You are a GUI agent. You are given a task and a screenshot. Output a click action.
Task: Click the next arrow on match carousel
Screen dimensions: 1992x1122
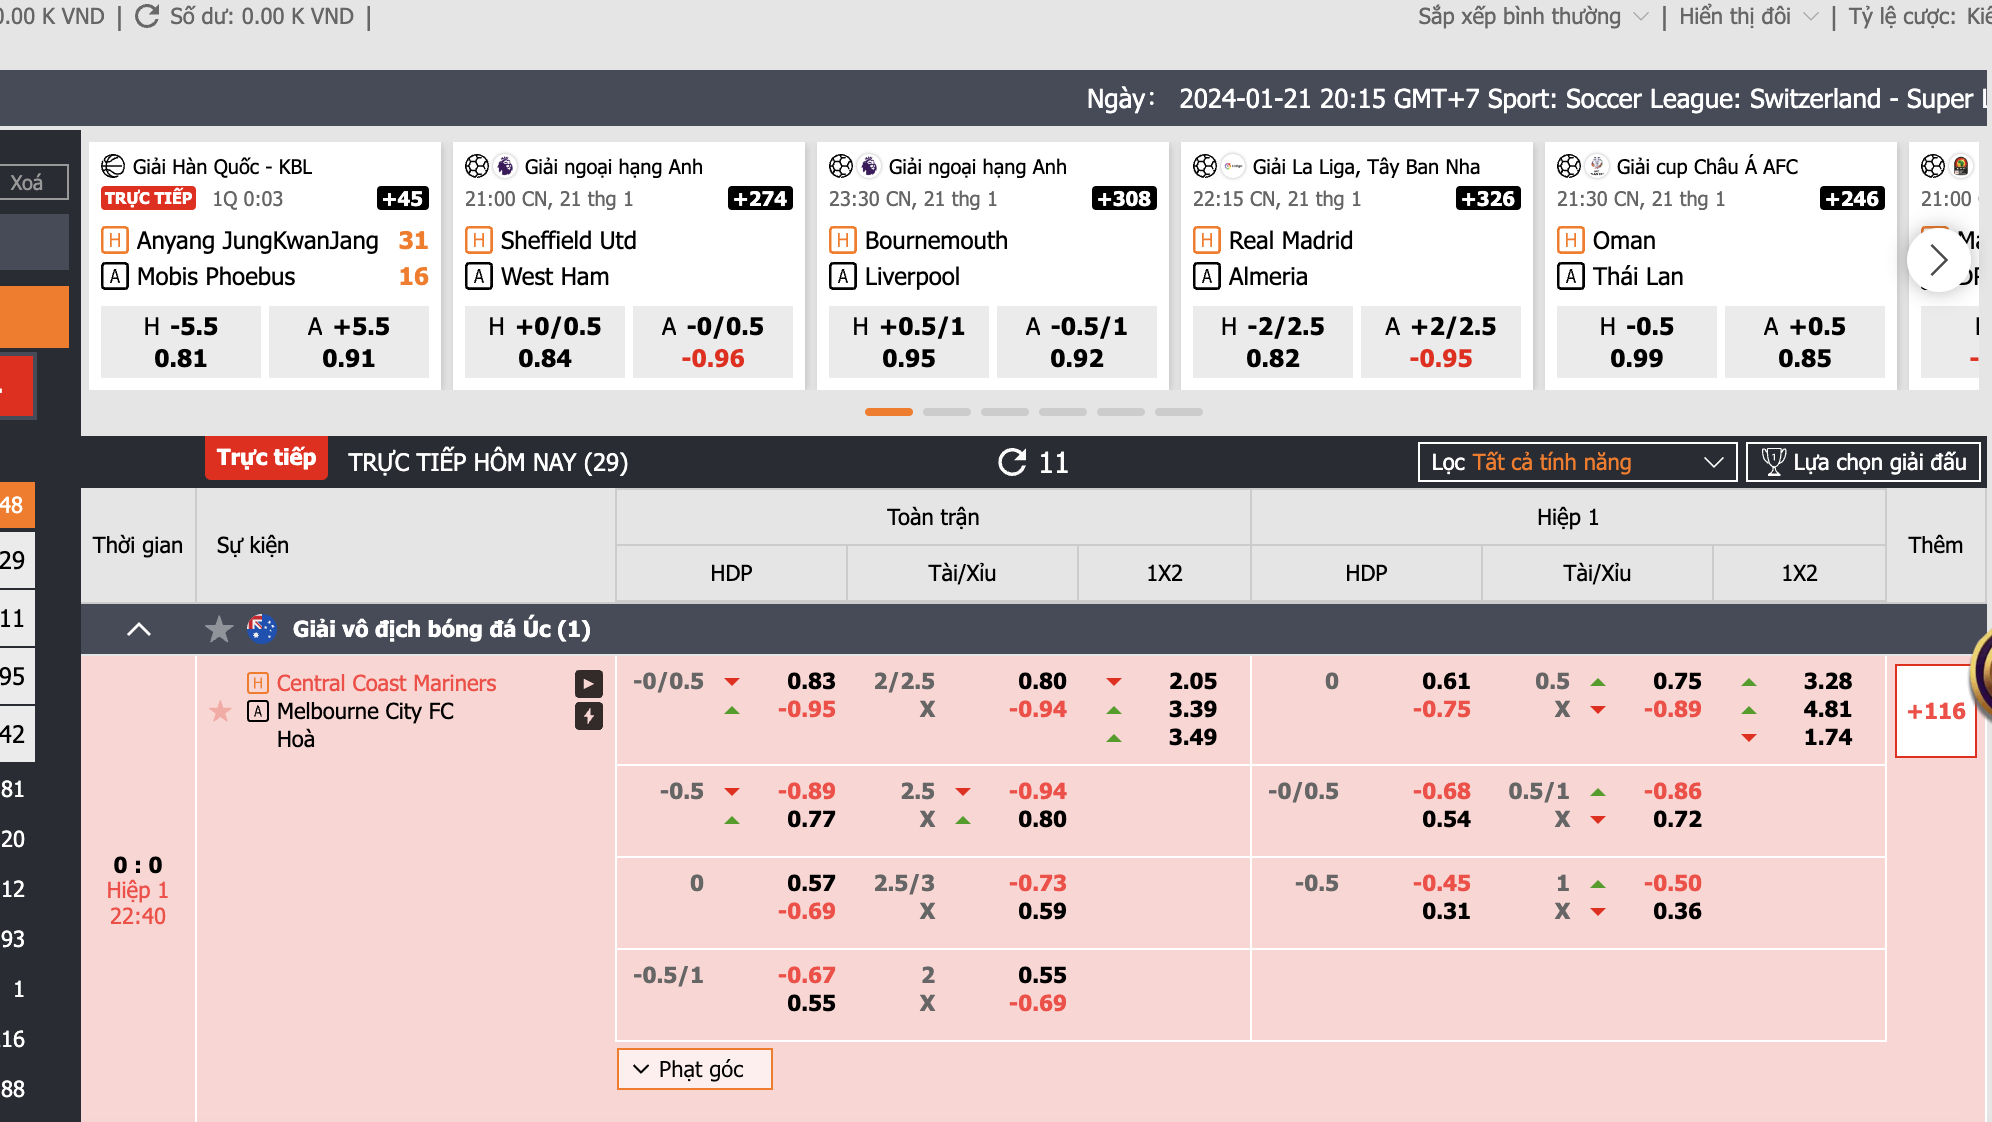1937,260
